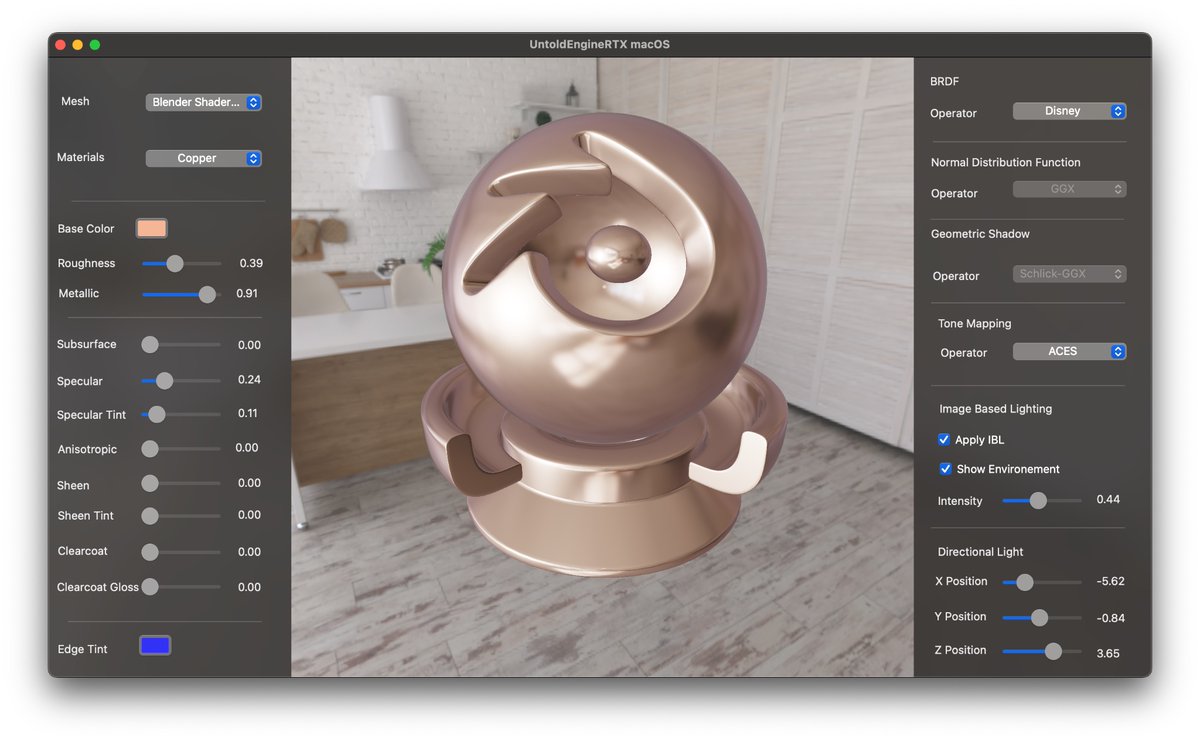The image size is (1200, 741).
Task: Click the Specular Tint slider handle
Action: pos(157,414)
